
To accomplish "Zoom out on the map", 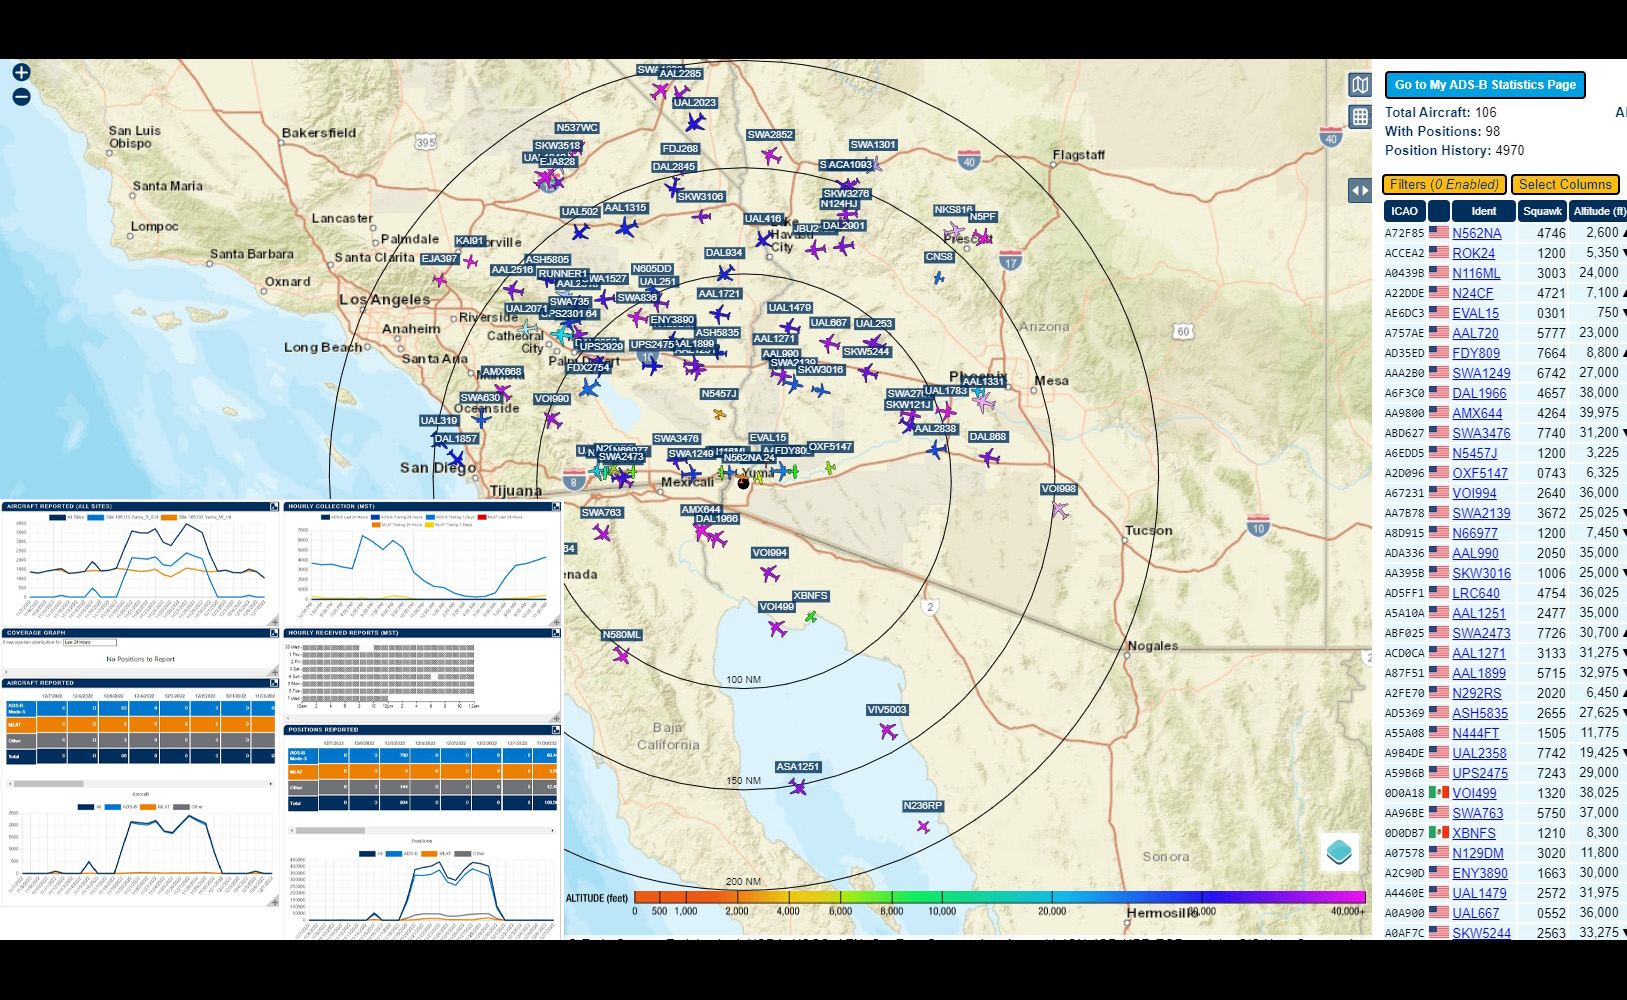I will click(x=21, y=97).
